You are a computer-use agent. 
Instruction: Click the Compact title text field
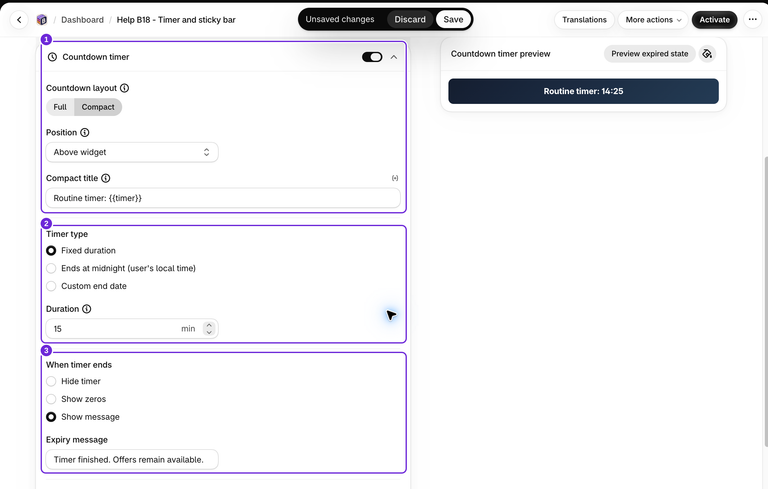pyautogui.click(x=223, y=198)
